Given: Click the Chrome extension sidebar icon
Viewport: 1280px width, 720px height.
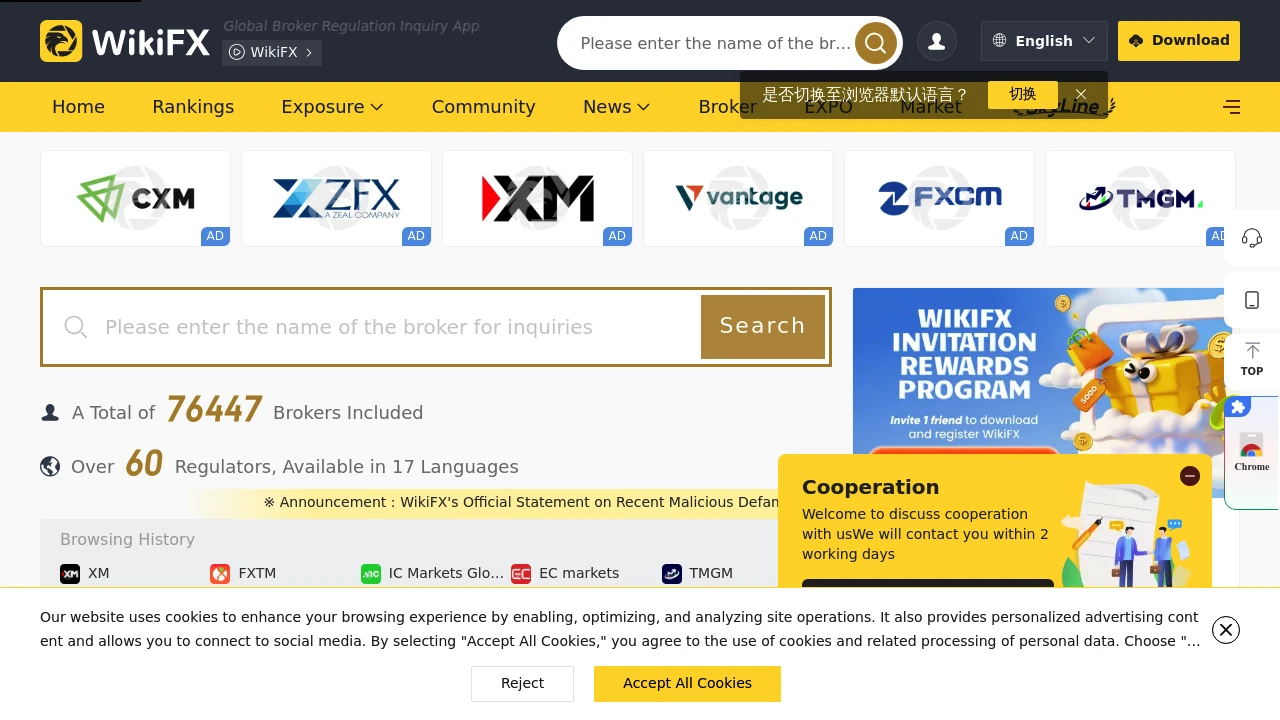Looking at the screenshot, I should click(1252, 452).
